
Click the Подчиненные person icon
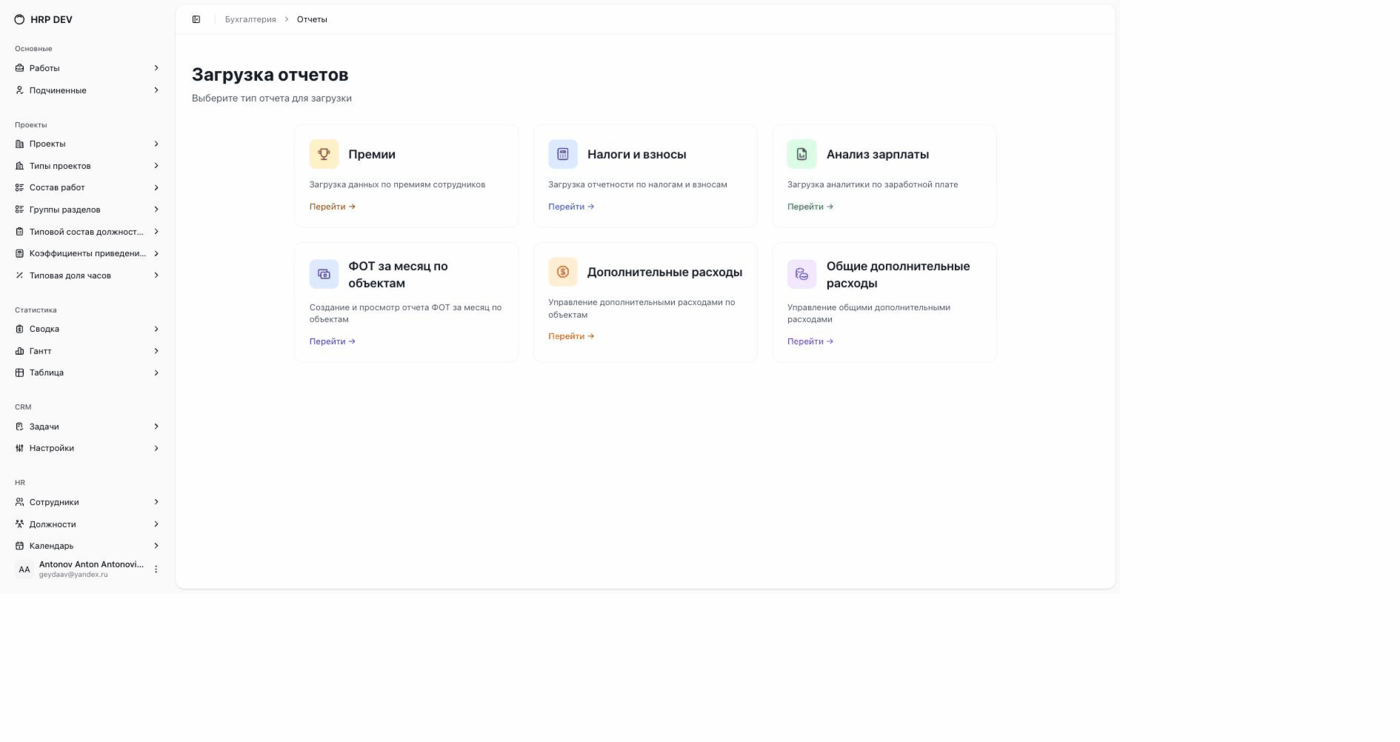19,90
